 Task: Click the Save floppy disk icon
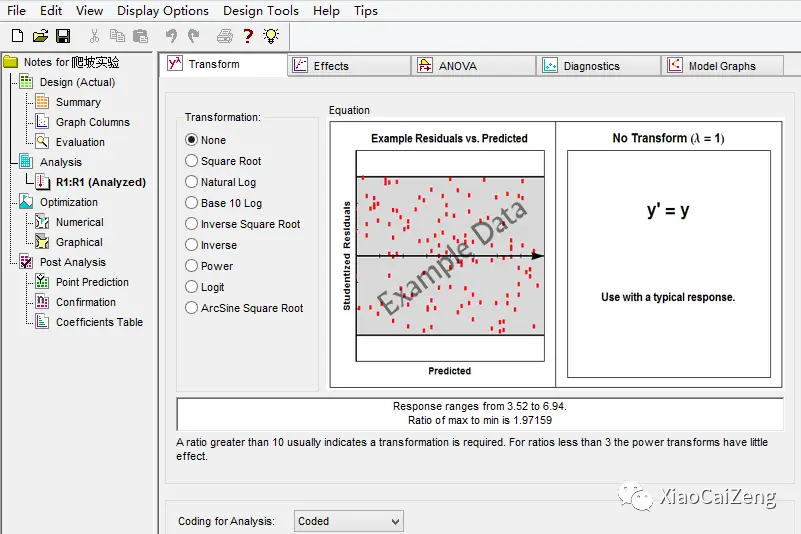coord(63,36)
